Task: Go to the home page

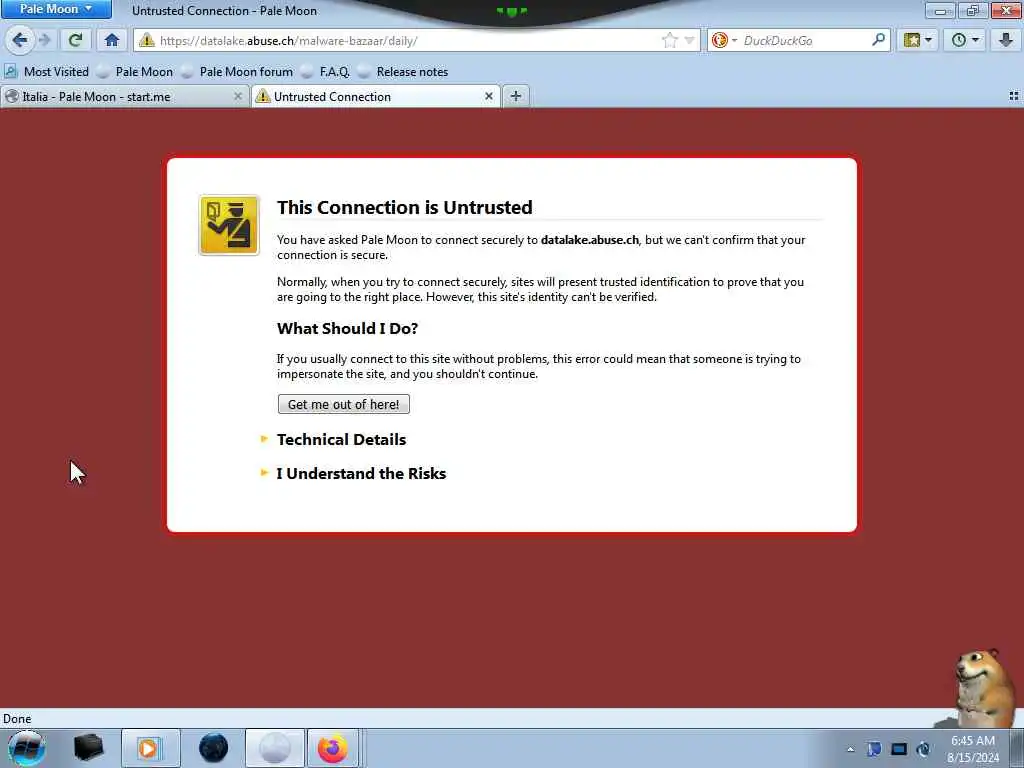Action: pos(112,40)
